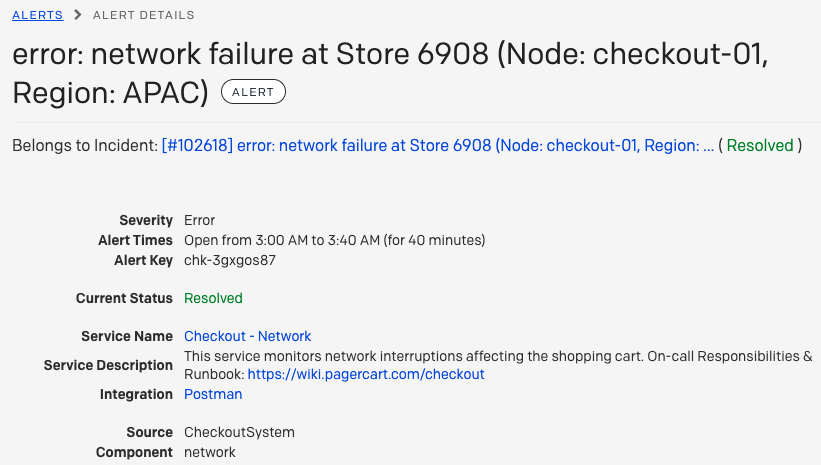Screen dimensions: 821x465
Task: Click the ALERT badge beside the title
Action: 253,92
